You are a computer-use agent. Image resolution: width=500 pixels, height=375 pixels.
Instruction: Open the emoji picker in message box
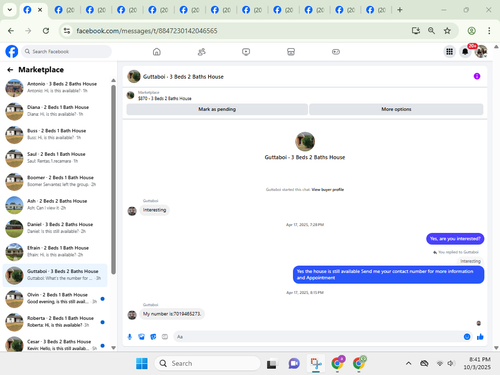tap(467, 337)
